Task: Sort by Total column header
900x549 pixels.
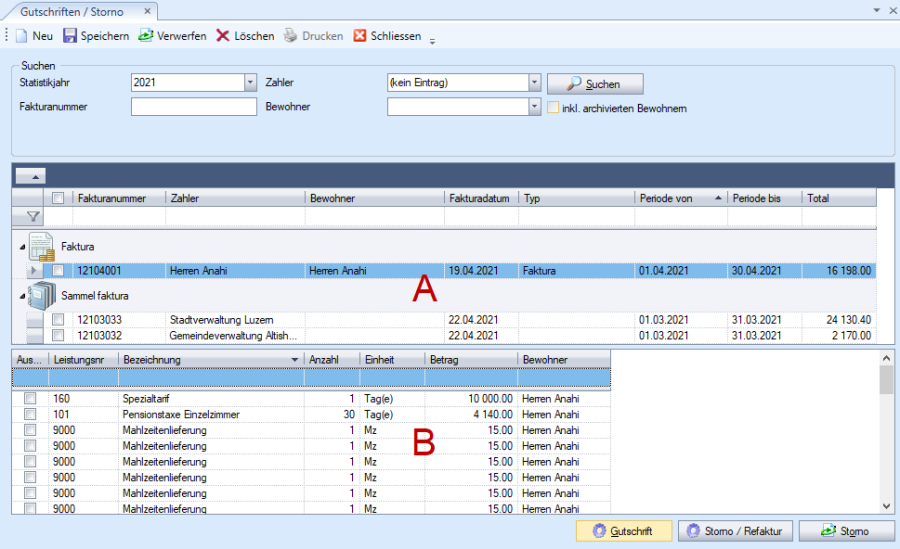Action: (x=839, y=198)
